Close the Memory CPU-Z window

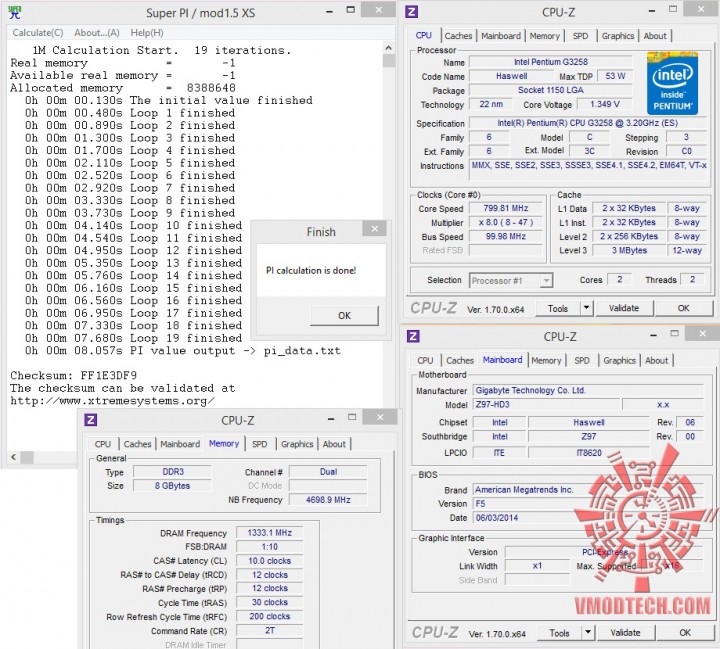380,417
